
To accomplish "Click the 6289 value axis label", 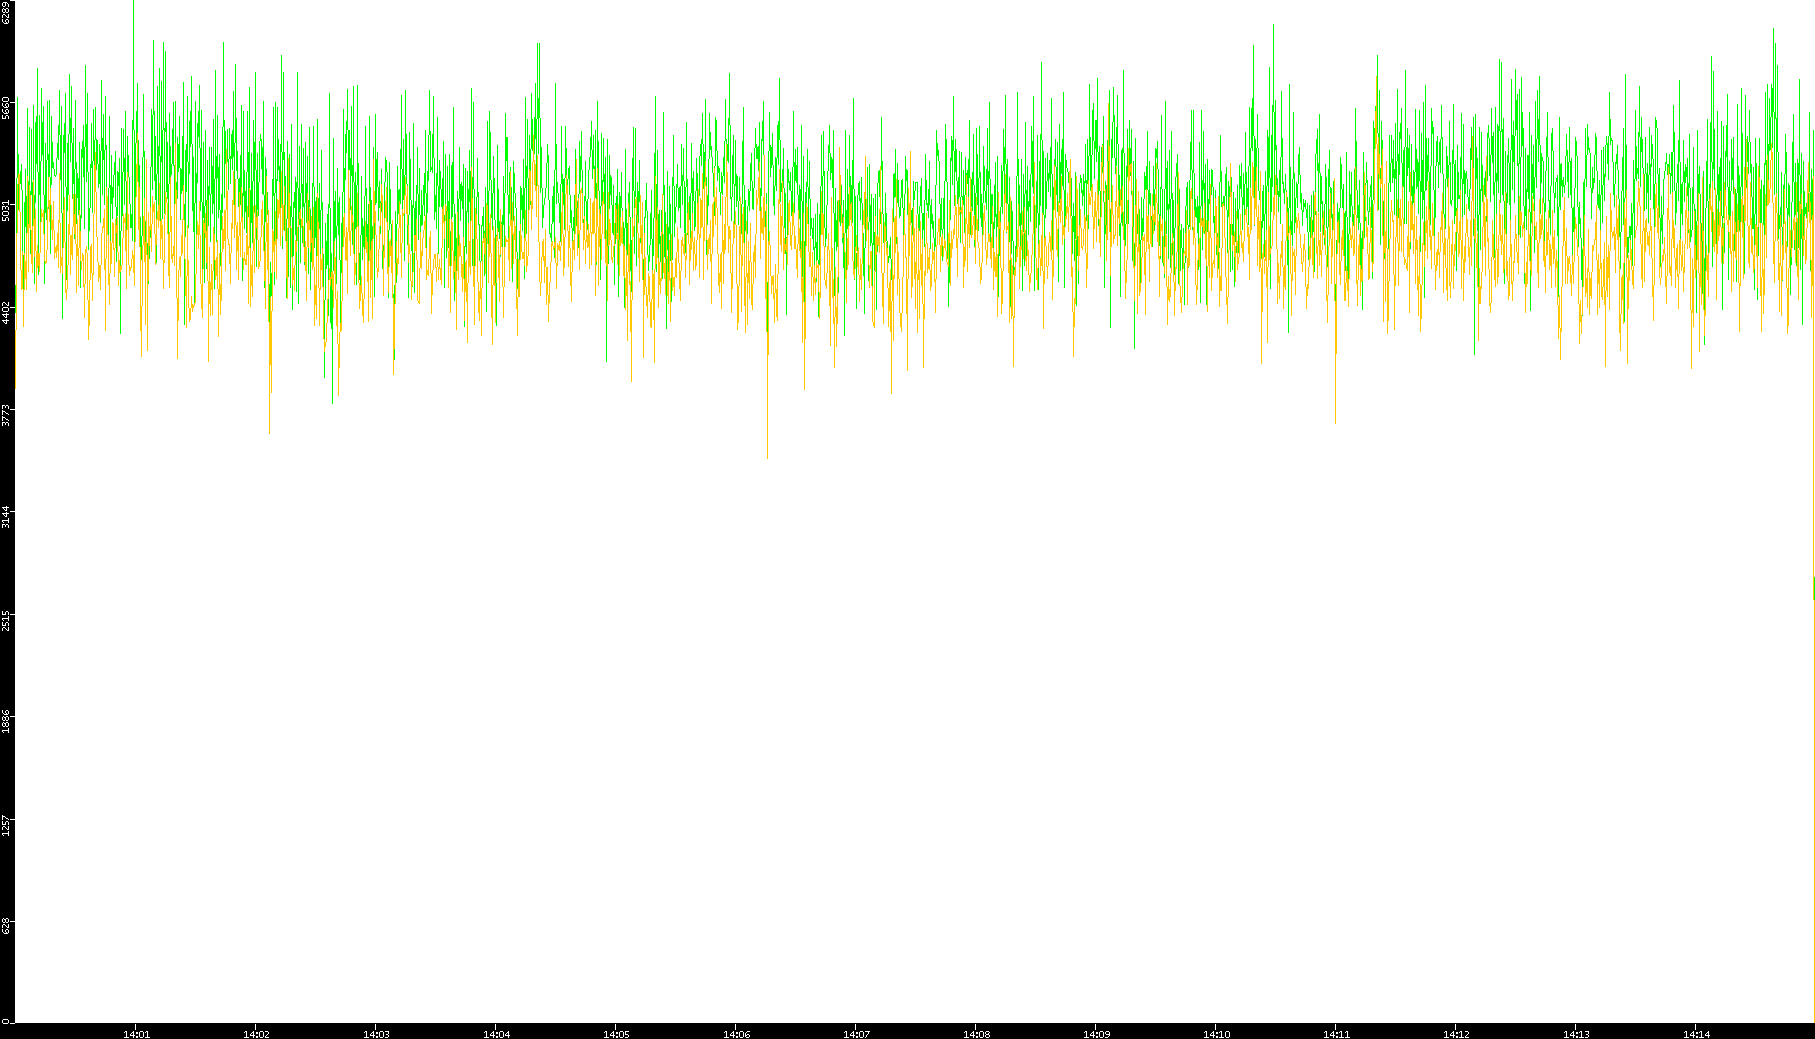I will click(6, 12).
